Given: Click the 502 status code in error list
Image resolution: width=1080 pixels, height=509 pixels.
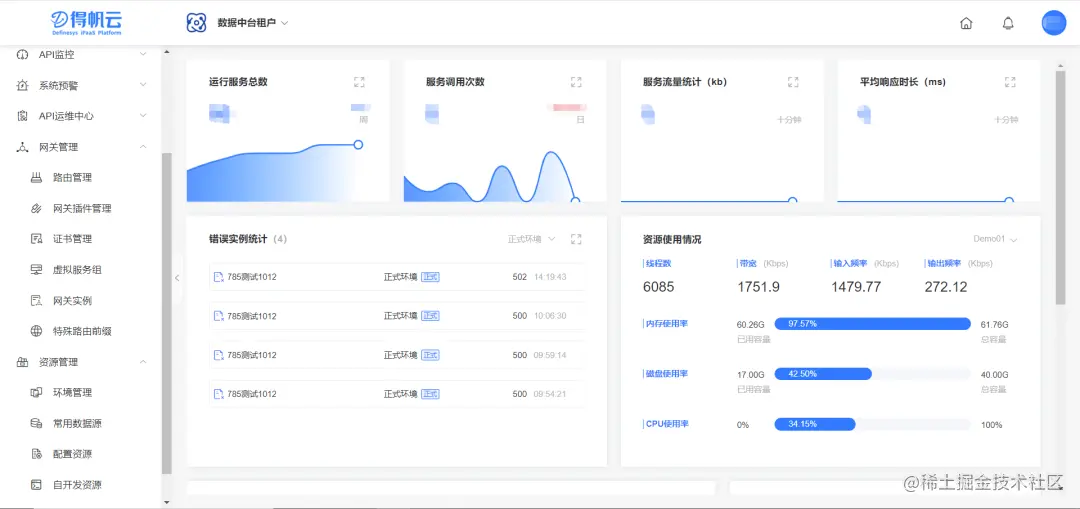Looking at the screenshot, I should 519,277.
